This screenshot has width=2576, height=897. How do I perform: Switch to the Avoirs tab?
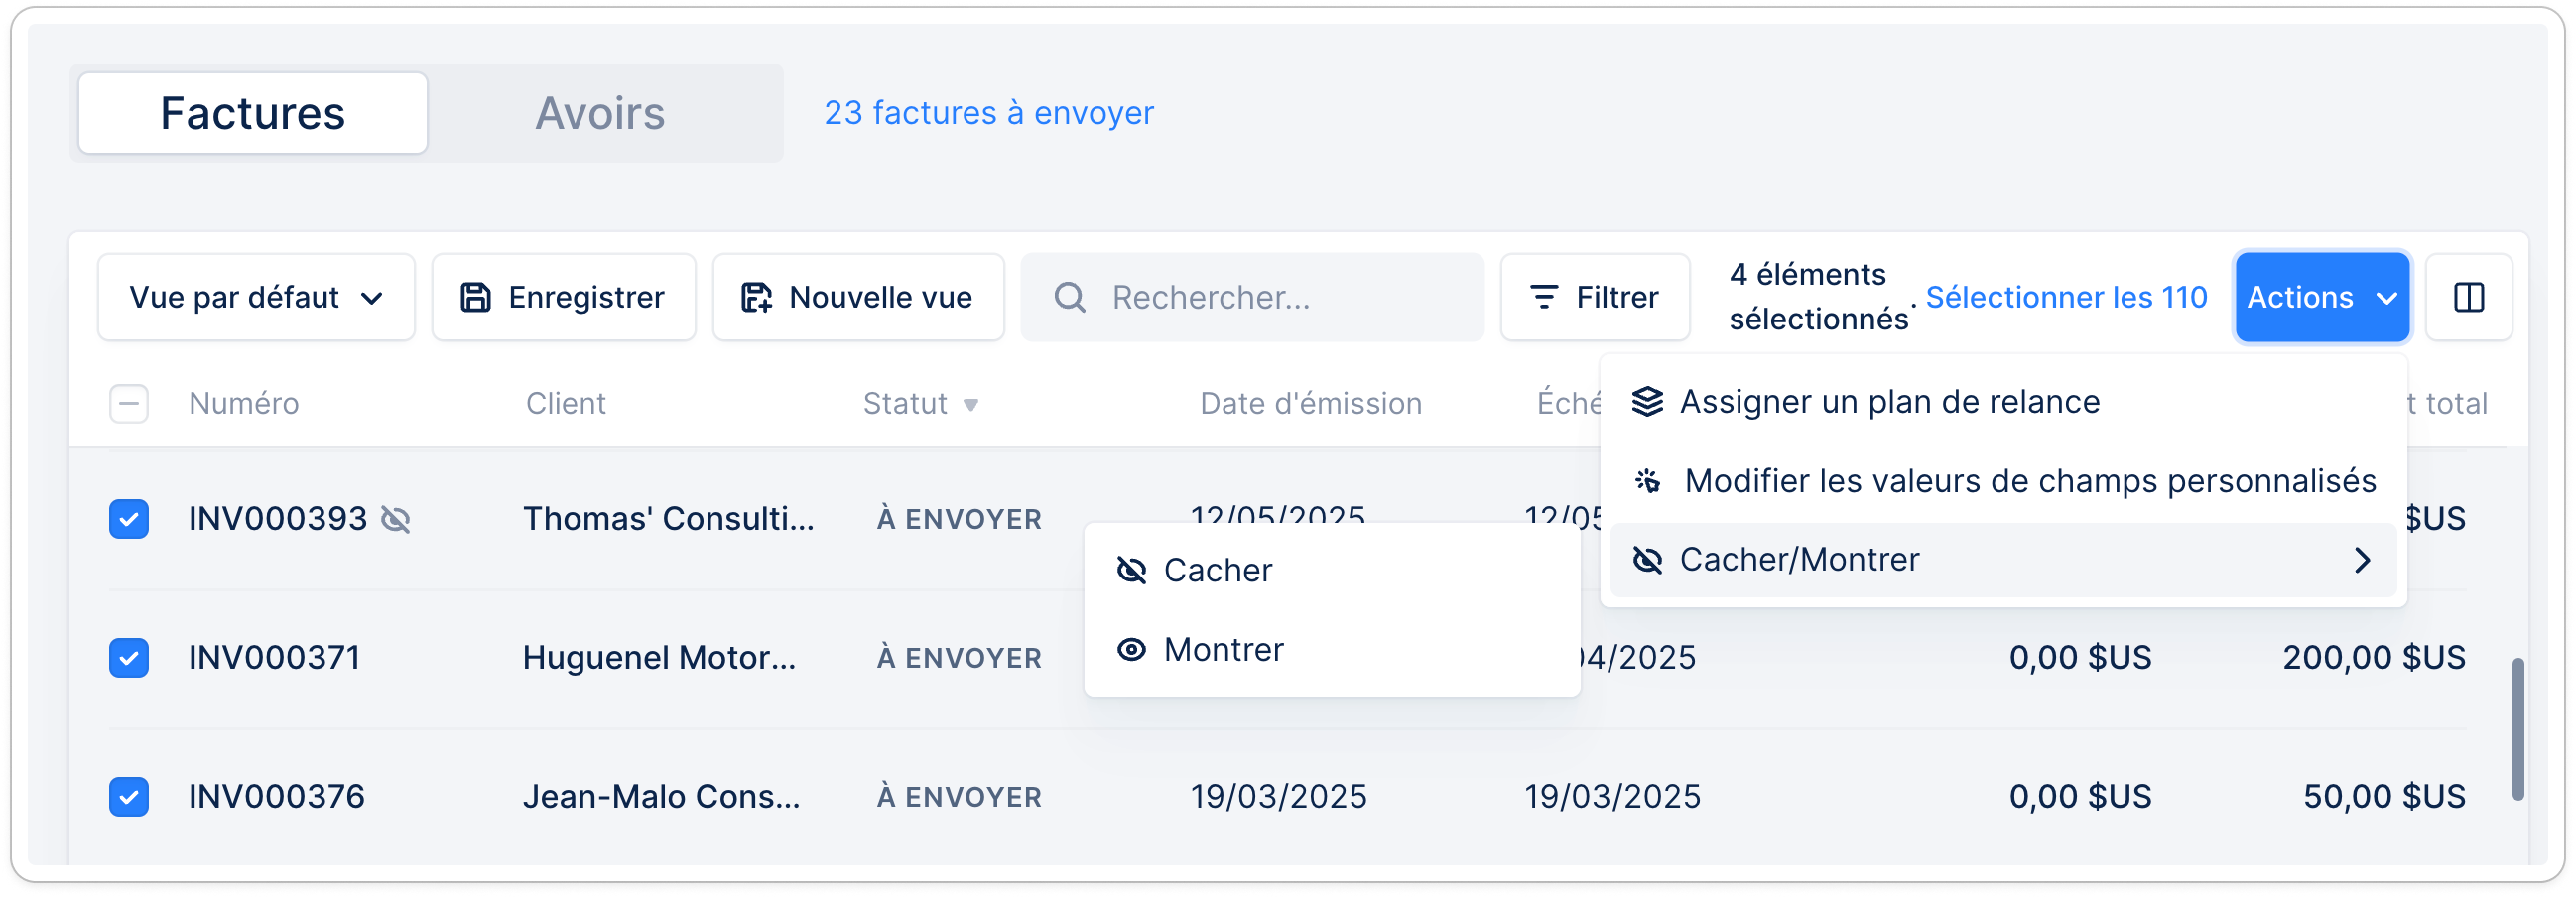(x=600, y=113)
